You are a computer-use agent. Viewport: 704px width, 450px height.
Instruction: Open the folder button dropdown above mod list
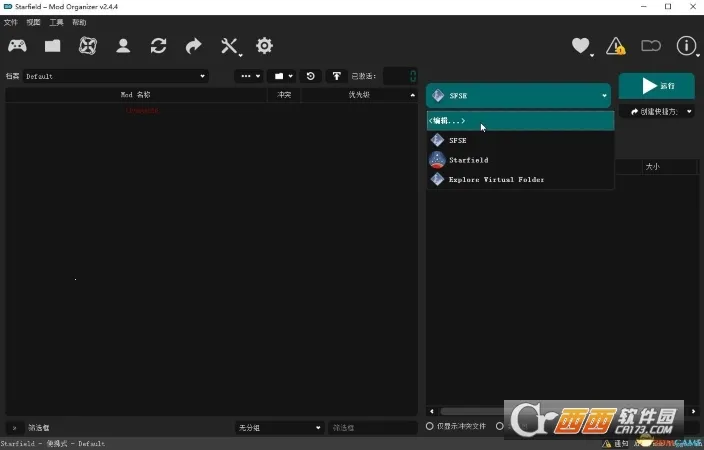click(x=283, y=76)
